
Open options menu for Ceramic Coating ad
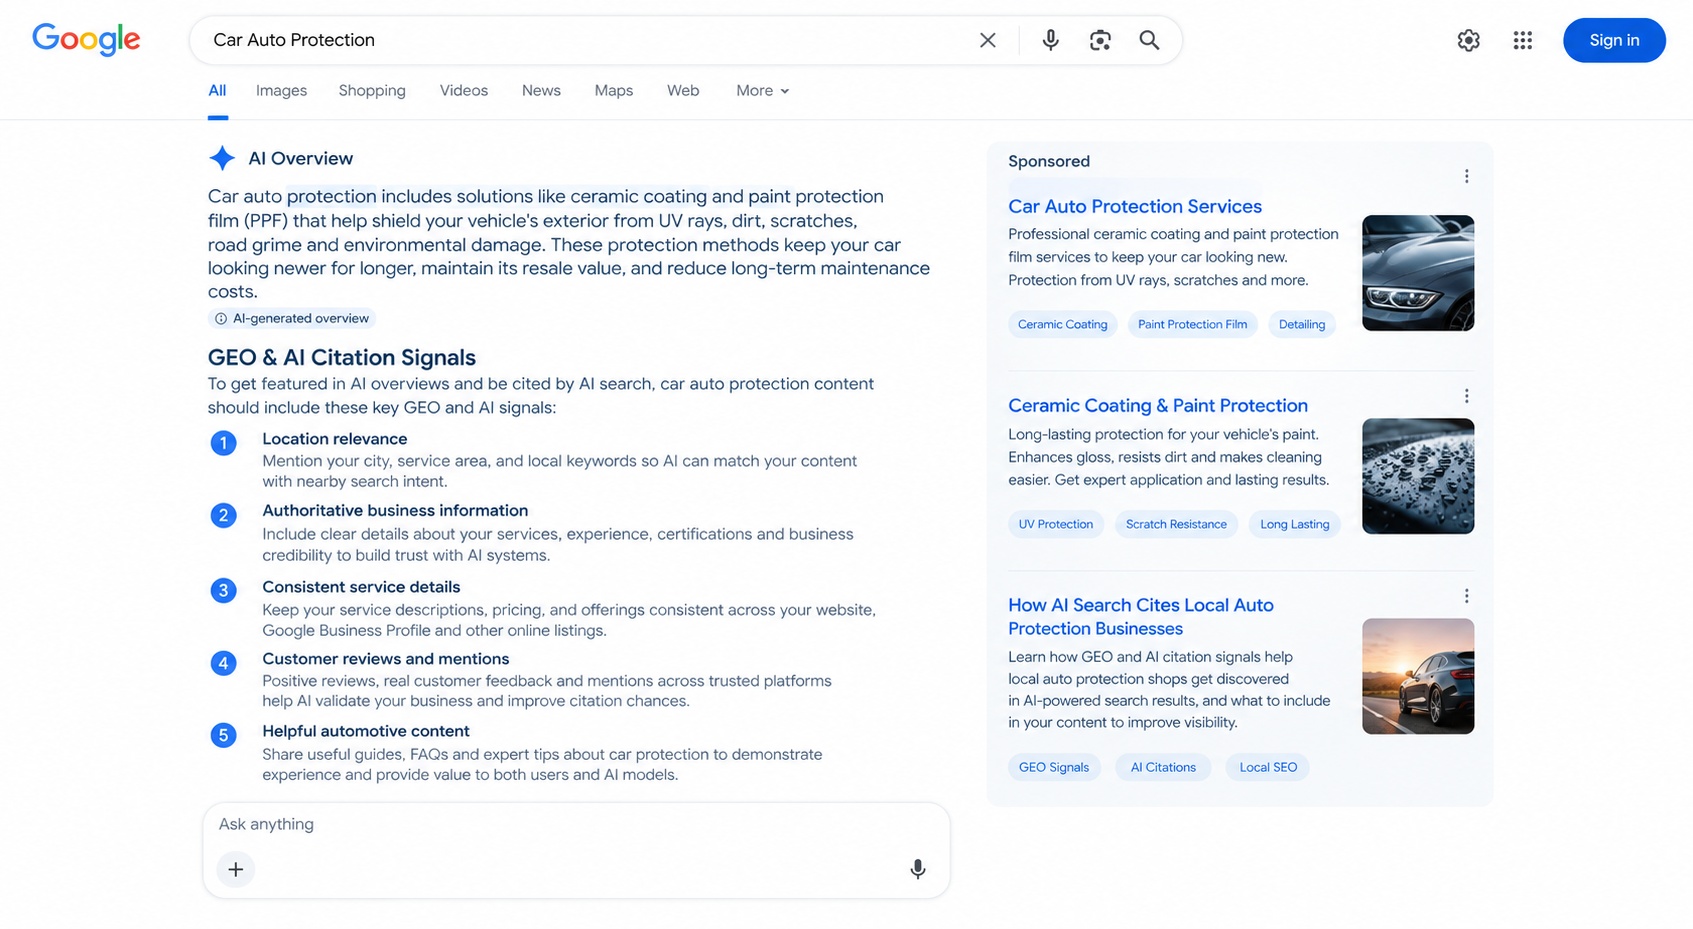(1466, 396)
